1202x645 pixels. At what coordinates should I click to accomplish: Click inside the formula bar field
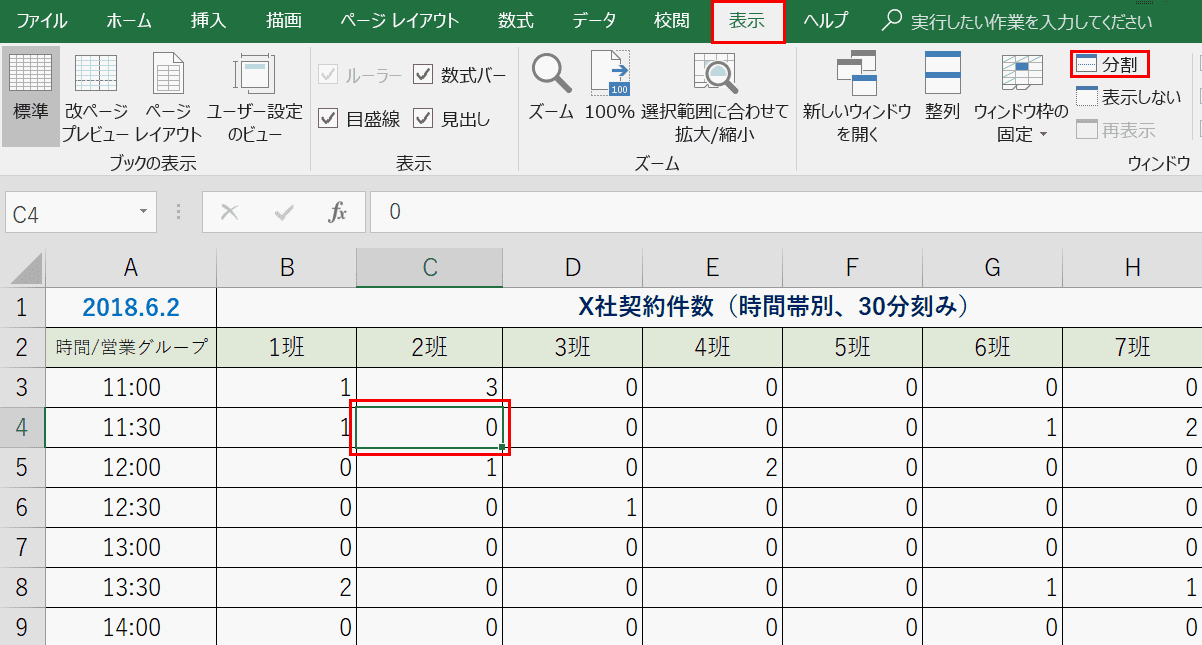[x=786, y=212]
